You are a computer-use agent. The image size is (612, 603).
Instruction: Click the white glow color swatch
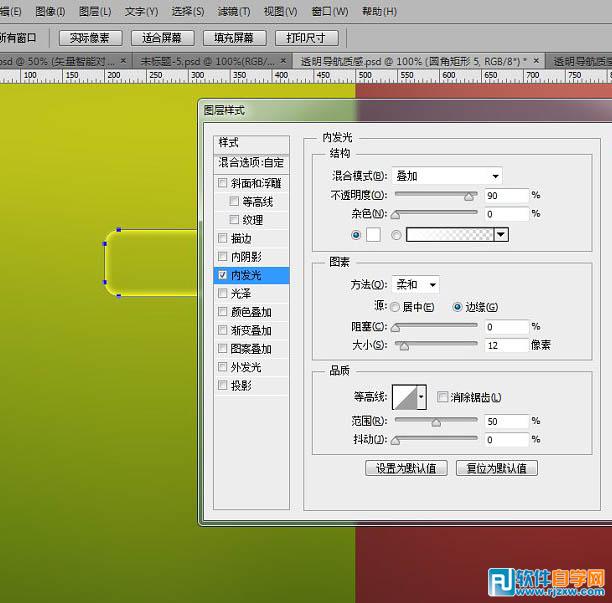(x=374, y=235)
